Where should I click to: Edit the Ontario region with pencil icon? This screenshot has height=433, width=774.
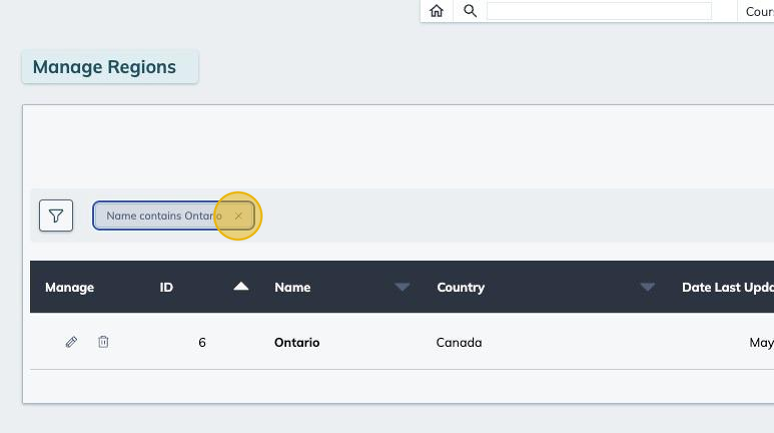click(x=71, y=342)
